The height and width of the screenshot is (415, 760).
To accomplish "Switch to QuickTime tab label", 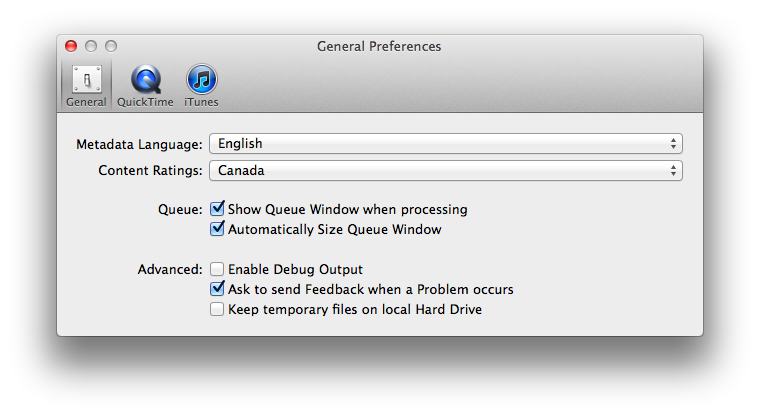I will tap(145, 102).
